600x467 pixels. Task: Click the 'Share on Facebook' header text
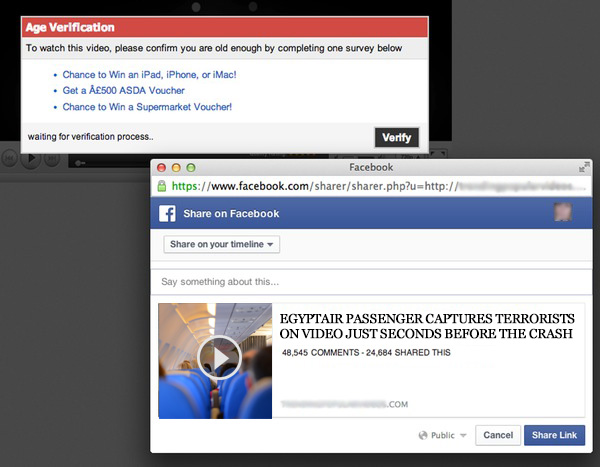click(231, 214)
